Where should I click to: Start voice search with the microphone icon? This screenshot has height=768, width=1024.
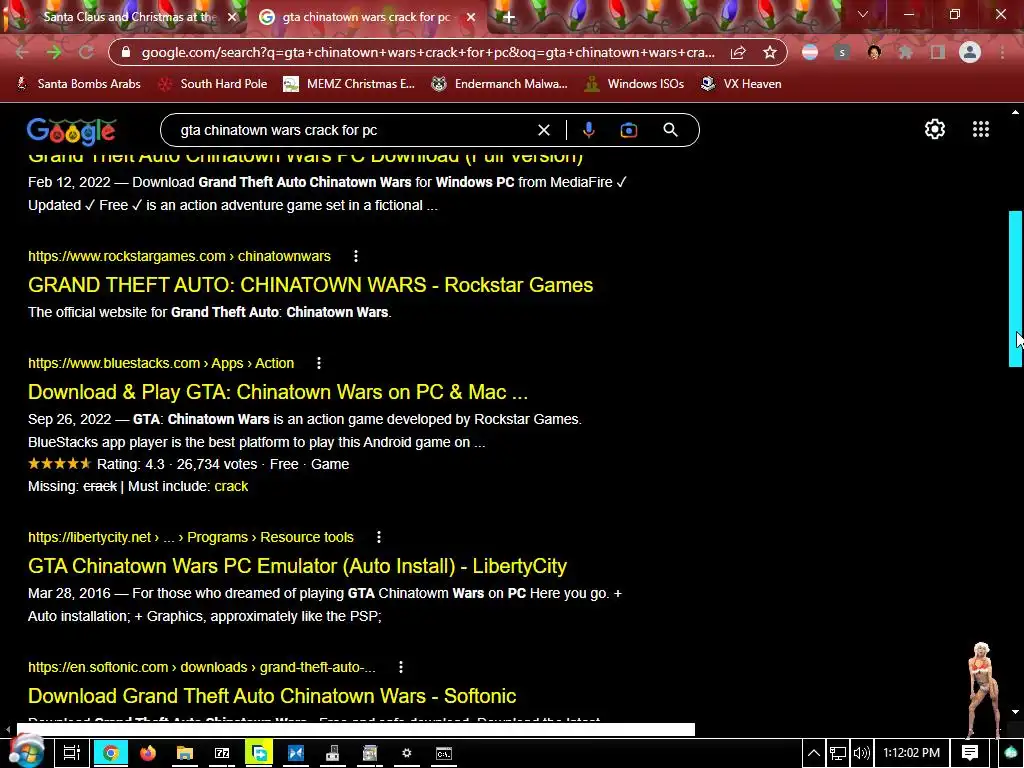[x=588, y=130]
